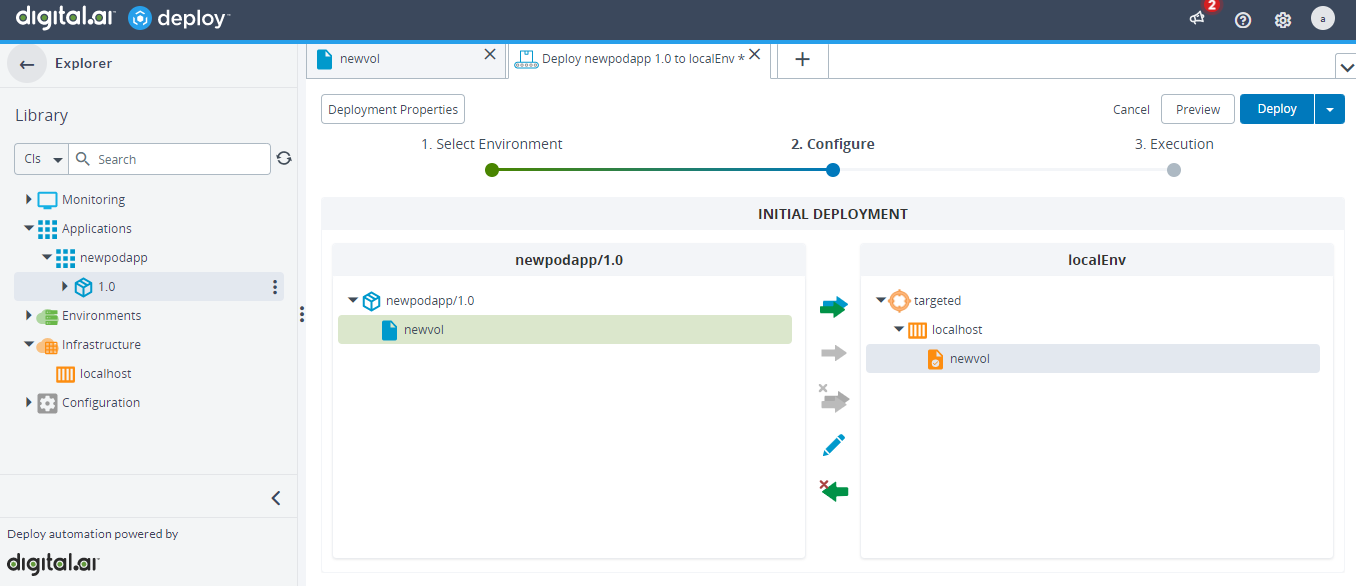Collapse the Applications tree node
The width and height of the screenshot is (1356, 586).
click(28, 229)
